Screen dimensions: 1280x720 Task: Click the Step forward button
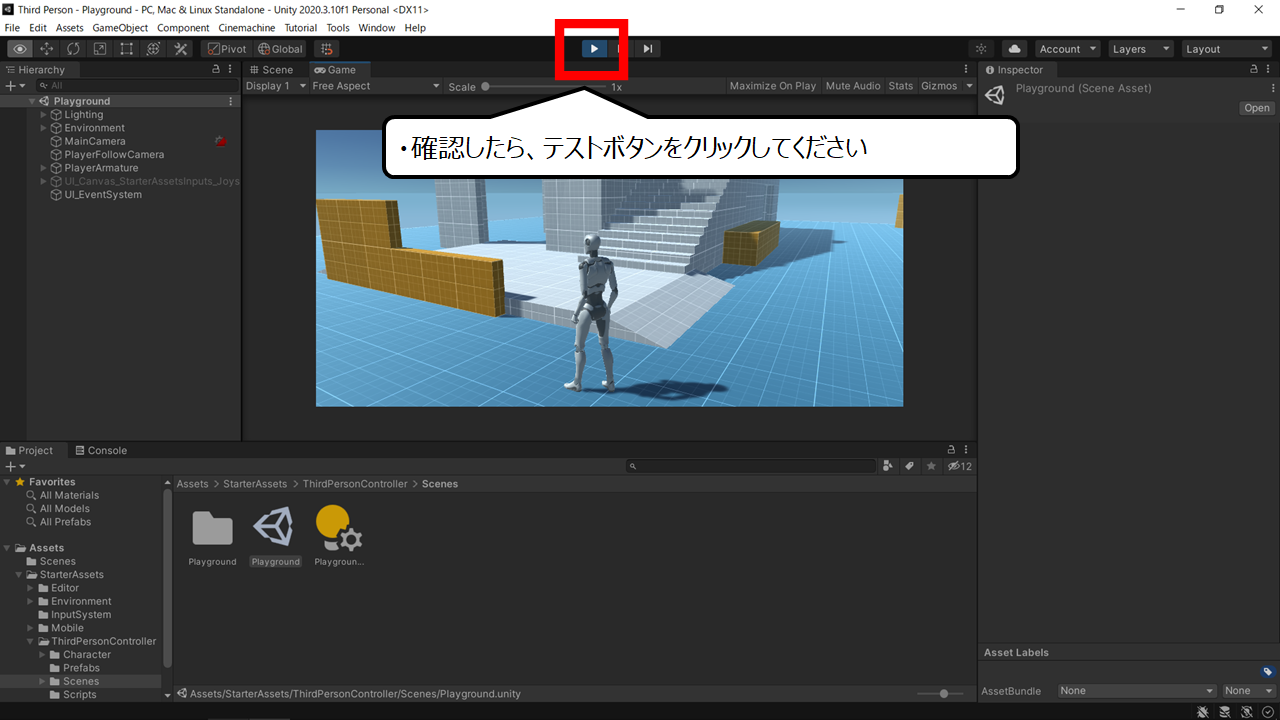(x=648, y=49)
